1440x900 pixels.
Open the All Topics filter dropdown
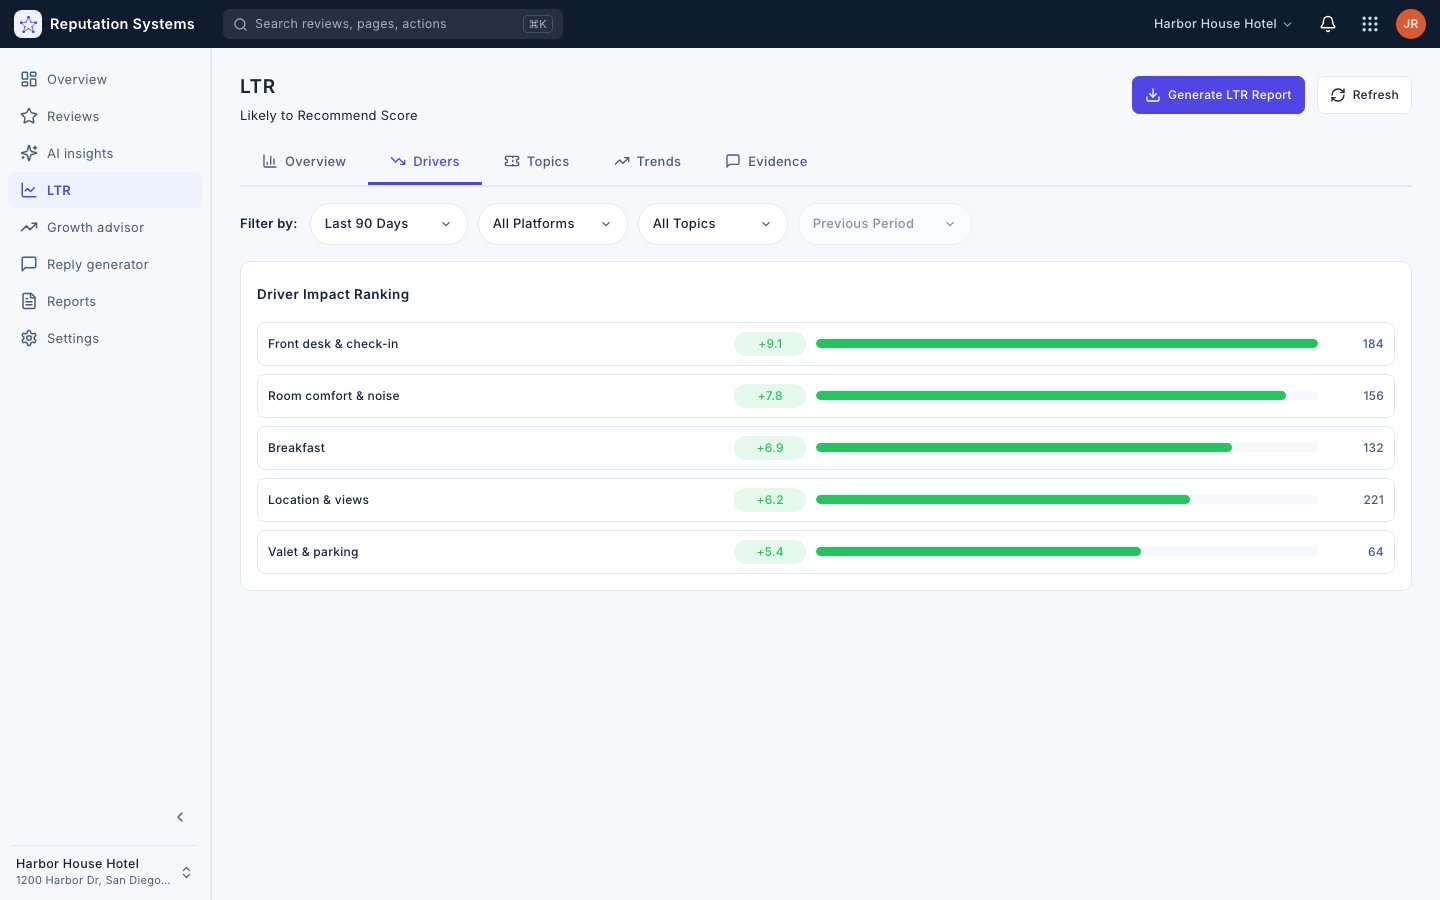[713, 224]
